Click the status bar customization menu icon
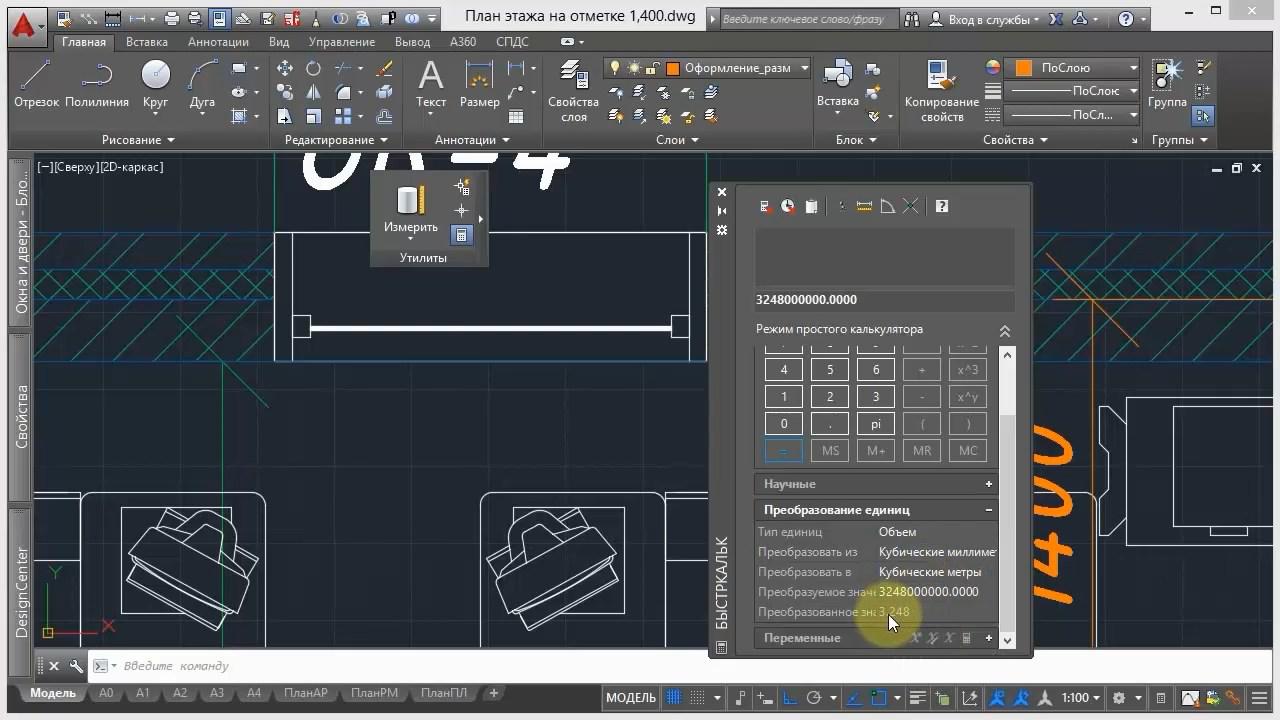Screen dimensions: 1280x720 click(1260, 697)
